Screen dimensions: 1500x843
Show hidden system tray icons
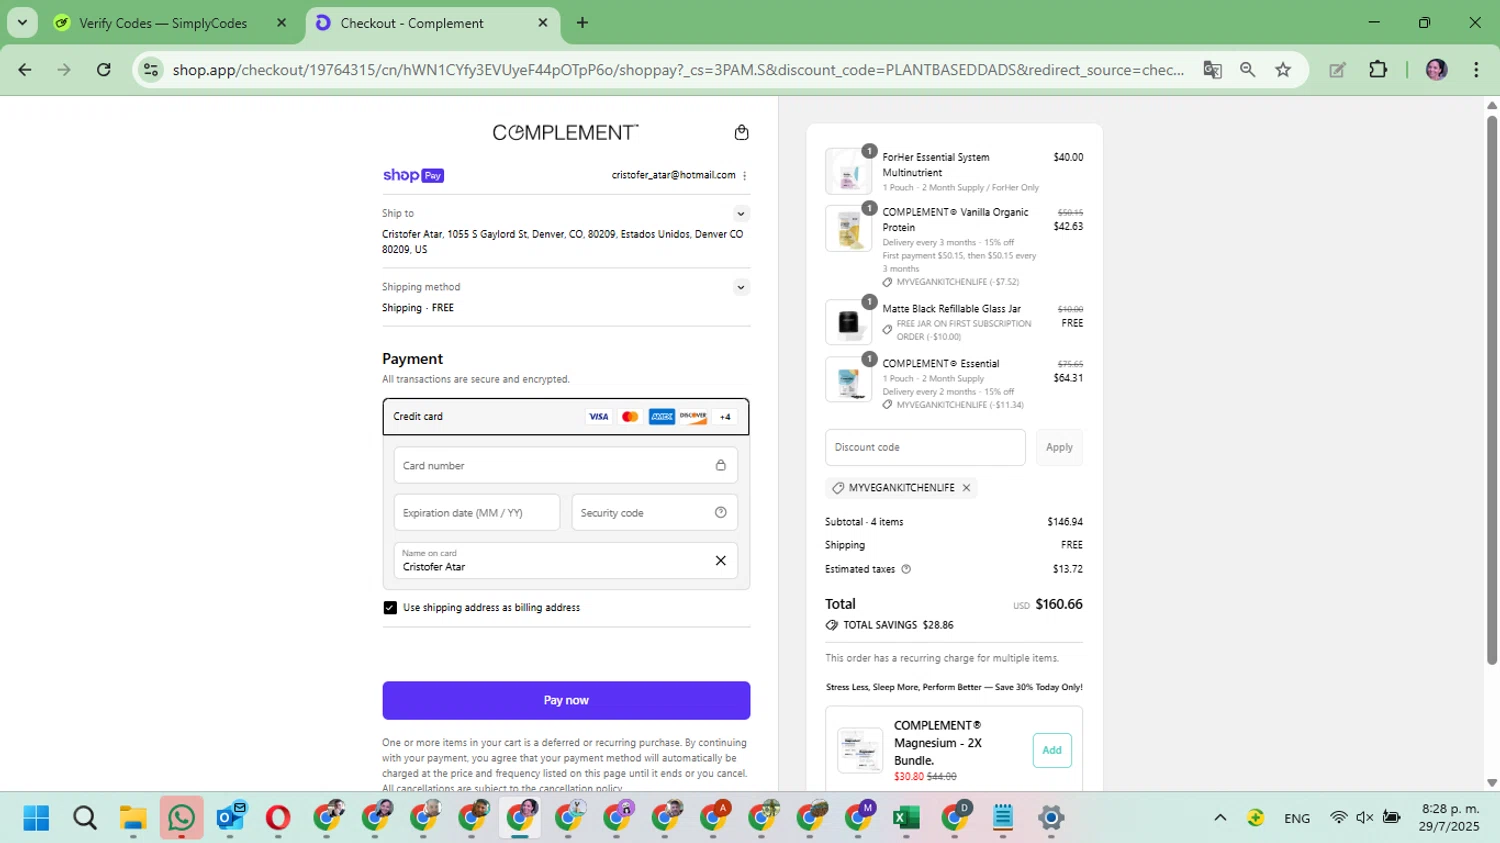pyautogui.click(x=1220, y=818)
